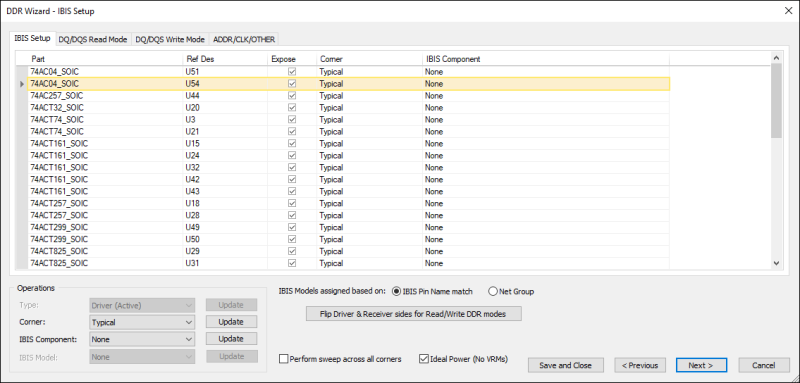
Task: Open the IBIS Component dropdown in Operations
Action: [142, 339]
